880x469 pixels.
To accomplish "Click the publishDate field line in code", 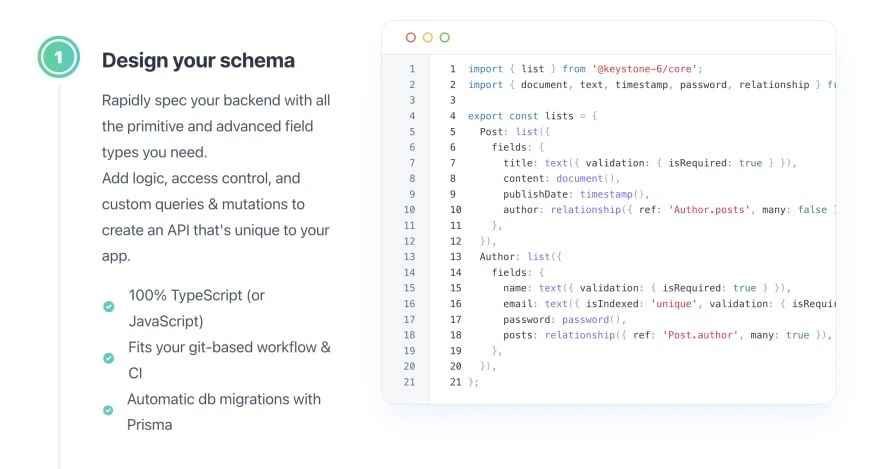I will click(x=576, y=194).
